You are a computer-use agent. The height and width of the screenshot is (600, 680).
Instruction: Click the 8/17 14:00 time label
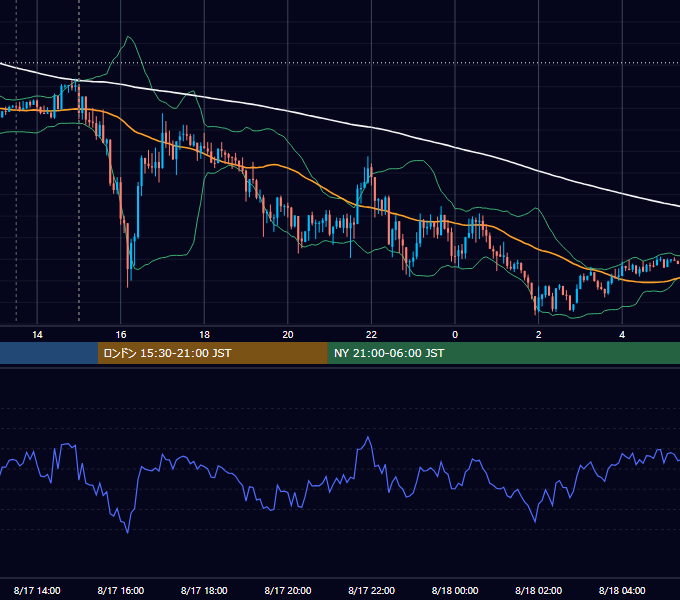(37, 590)
